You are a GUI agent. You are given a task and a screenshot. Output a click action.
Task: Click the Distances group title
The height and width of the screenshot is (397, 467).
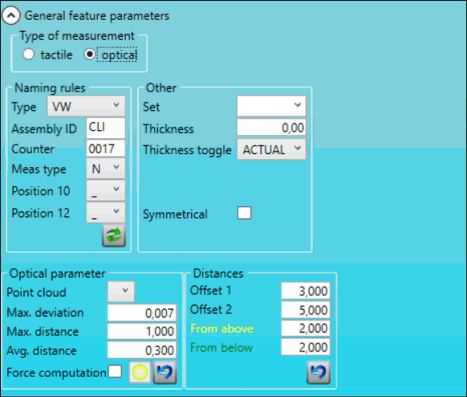pos(218,273)
